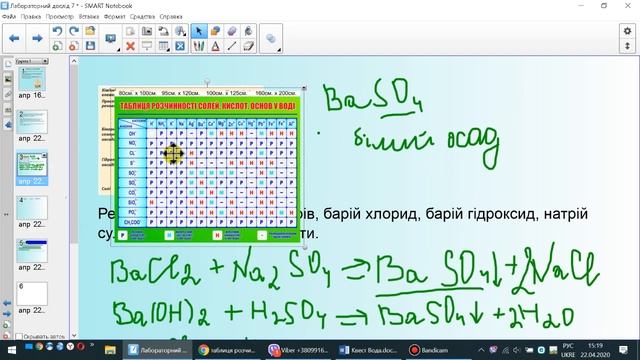
Task: Click the Paste icon
Action: pos(130,31)
